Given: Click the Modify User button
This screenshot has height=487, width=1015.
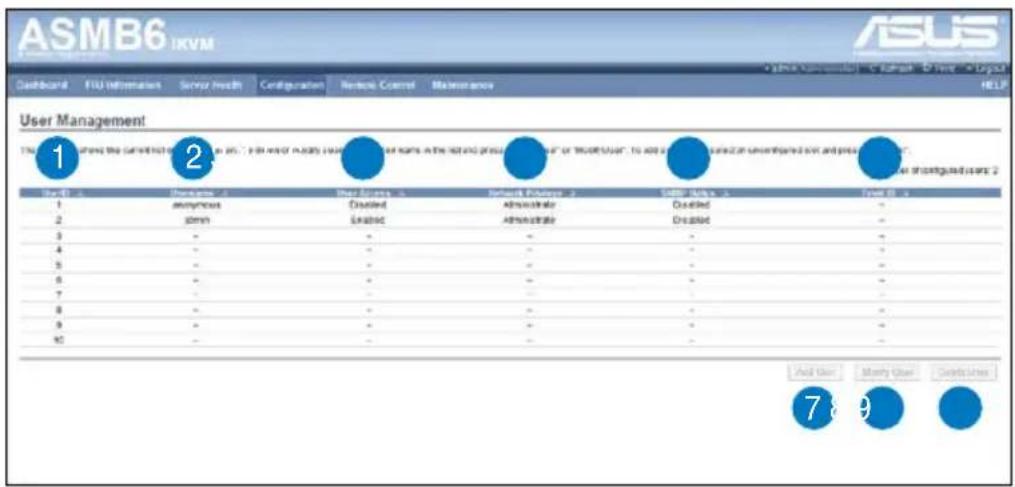Looking at the screenshot, I should (887, 373).
